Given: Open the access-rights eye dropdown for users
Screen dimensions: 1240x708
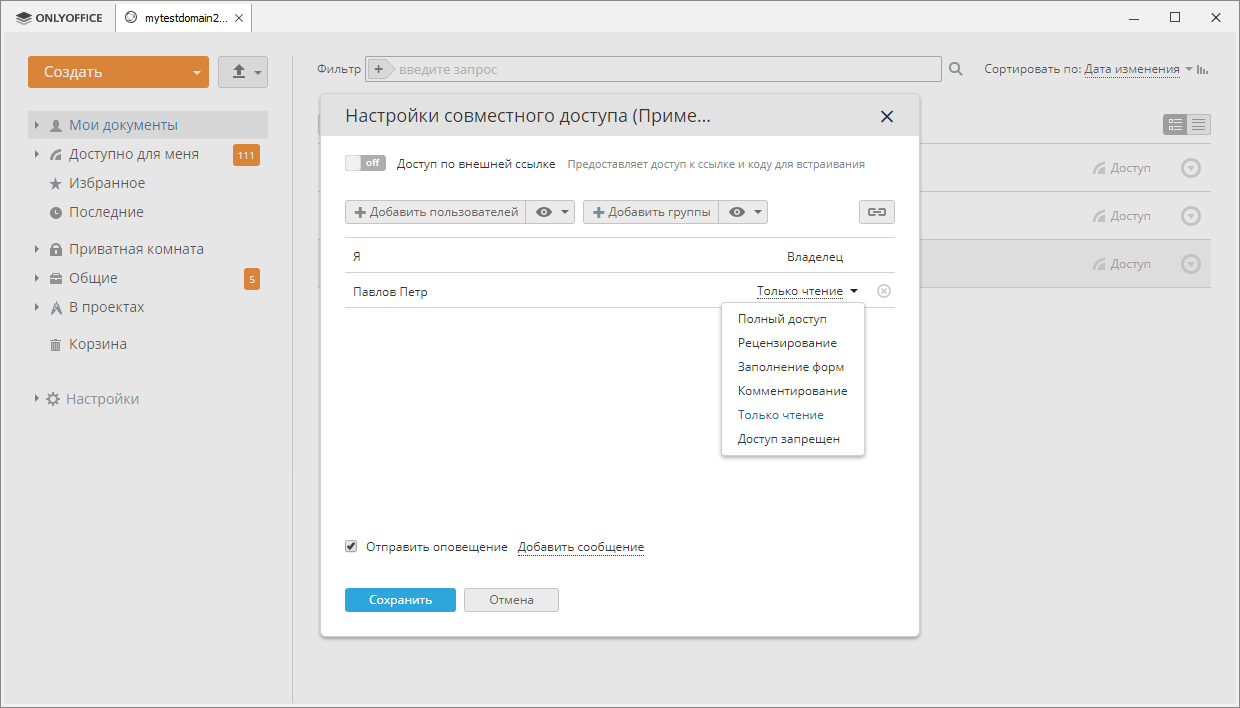Looking at the screenshot, I should pos(550,212).
